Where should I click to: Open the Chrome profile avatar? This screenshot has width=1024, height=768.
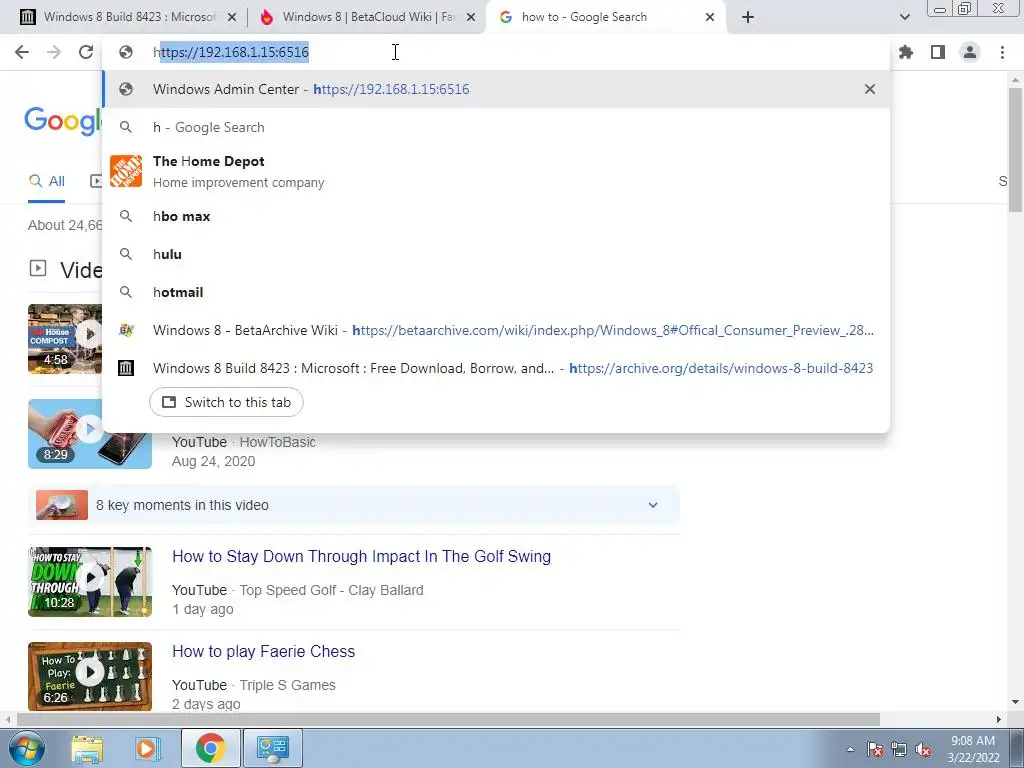coord(970,52)
